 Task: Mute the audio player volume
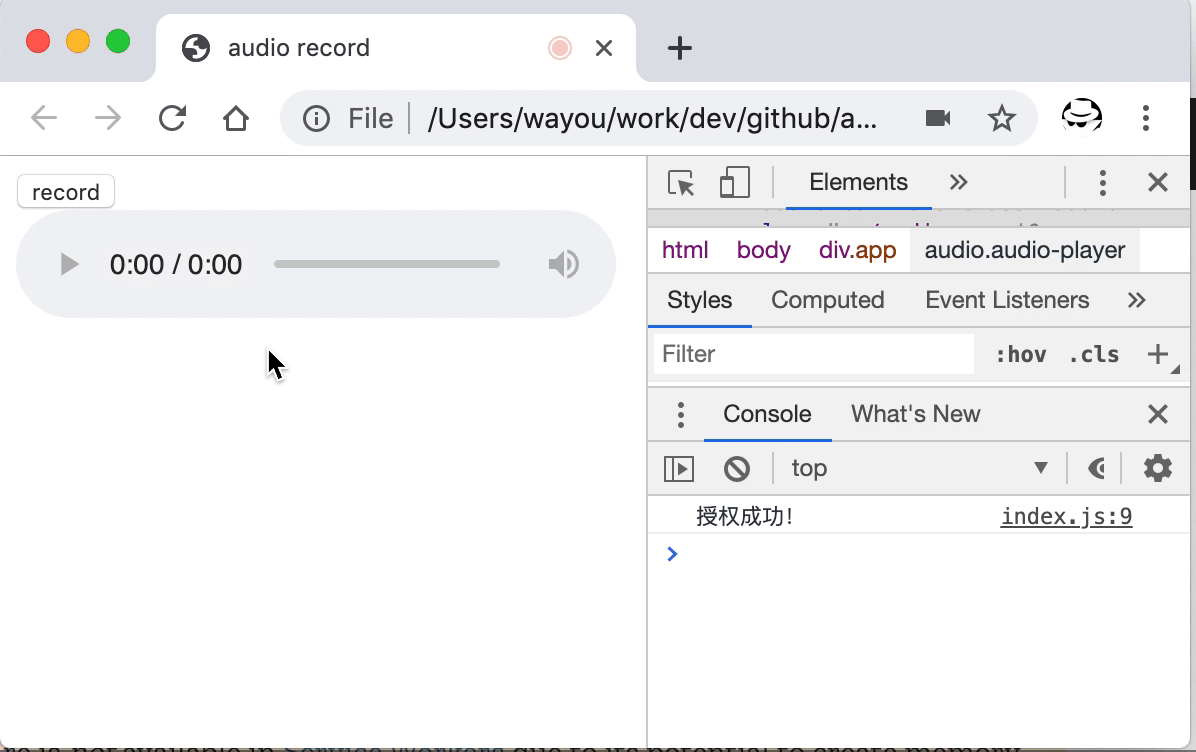563,264
